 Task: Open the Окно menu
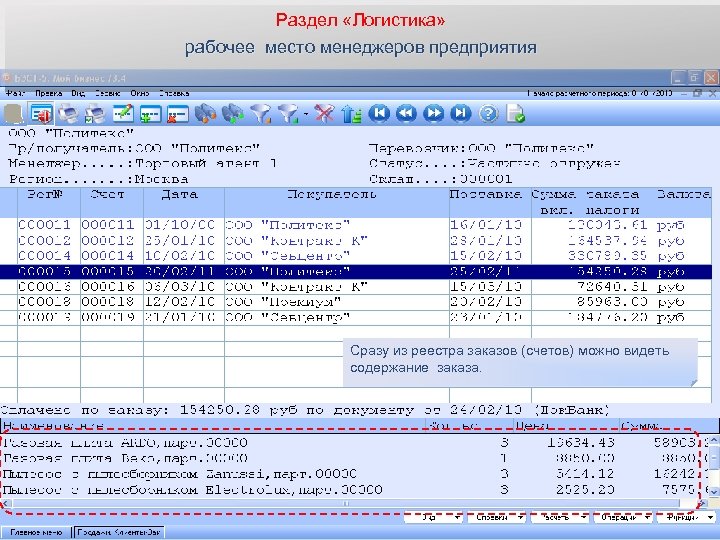pos(140,93)
